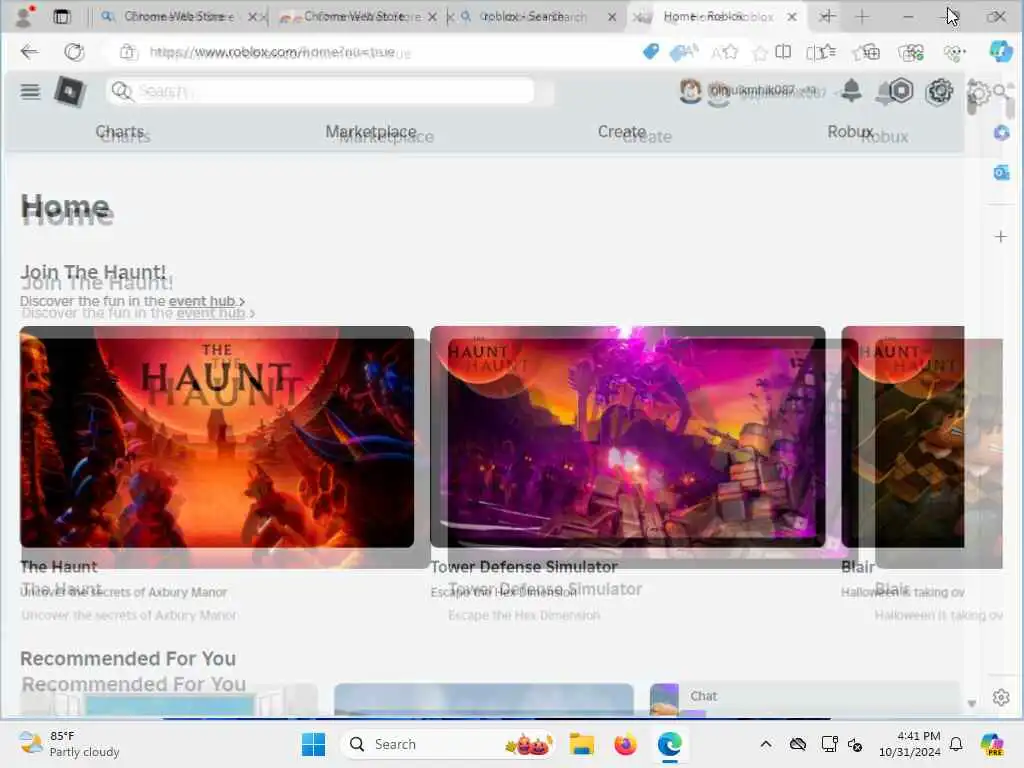Go to the Marketplace page
This screenshot has height=768, width=1024.
[x=370, y=132]
